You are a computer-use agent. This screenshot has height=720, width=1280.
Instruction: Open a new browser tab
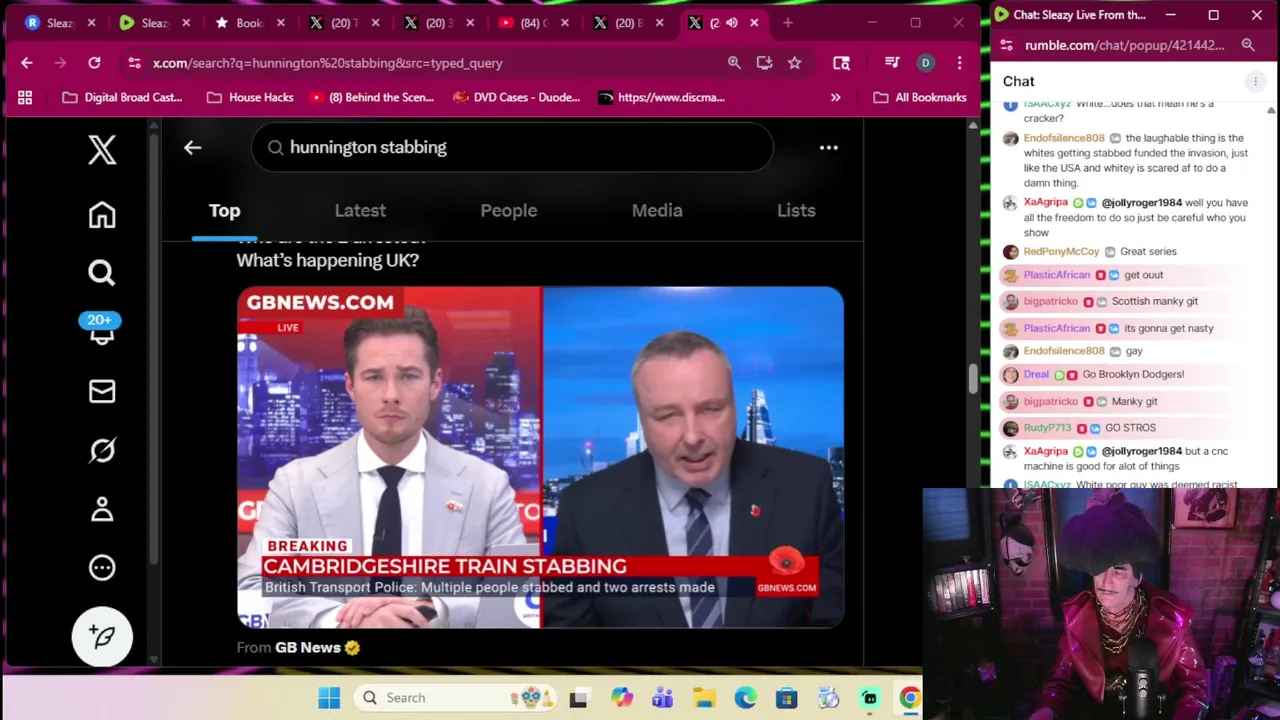[x=788, y=22]
